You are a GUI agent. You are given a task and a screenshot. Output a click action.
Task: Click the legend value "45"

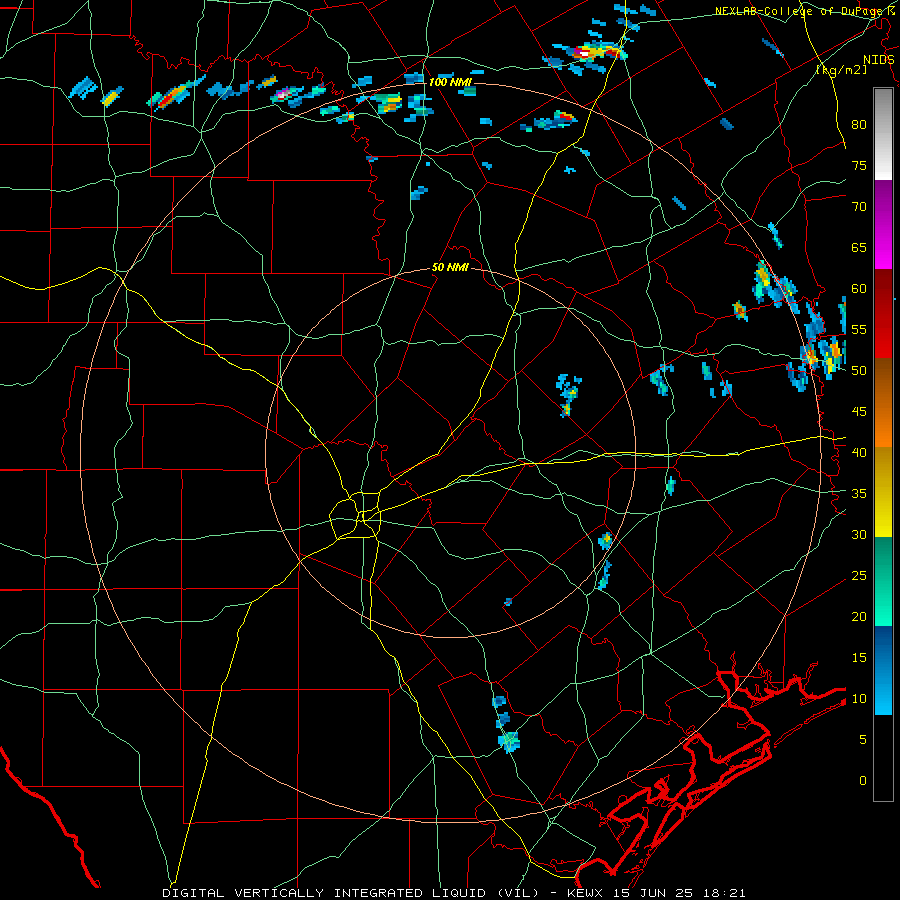coord(859,412)
